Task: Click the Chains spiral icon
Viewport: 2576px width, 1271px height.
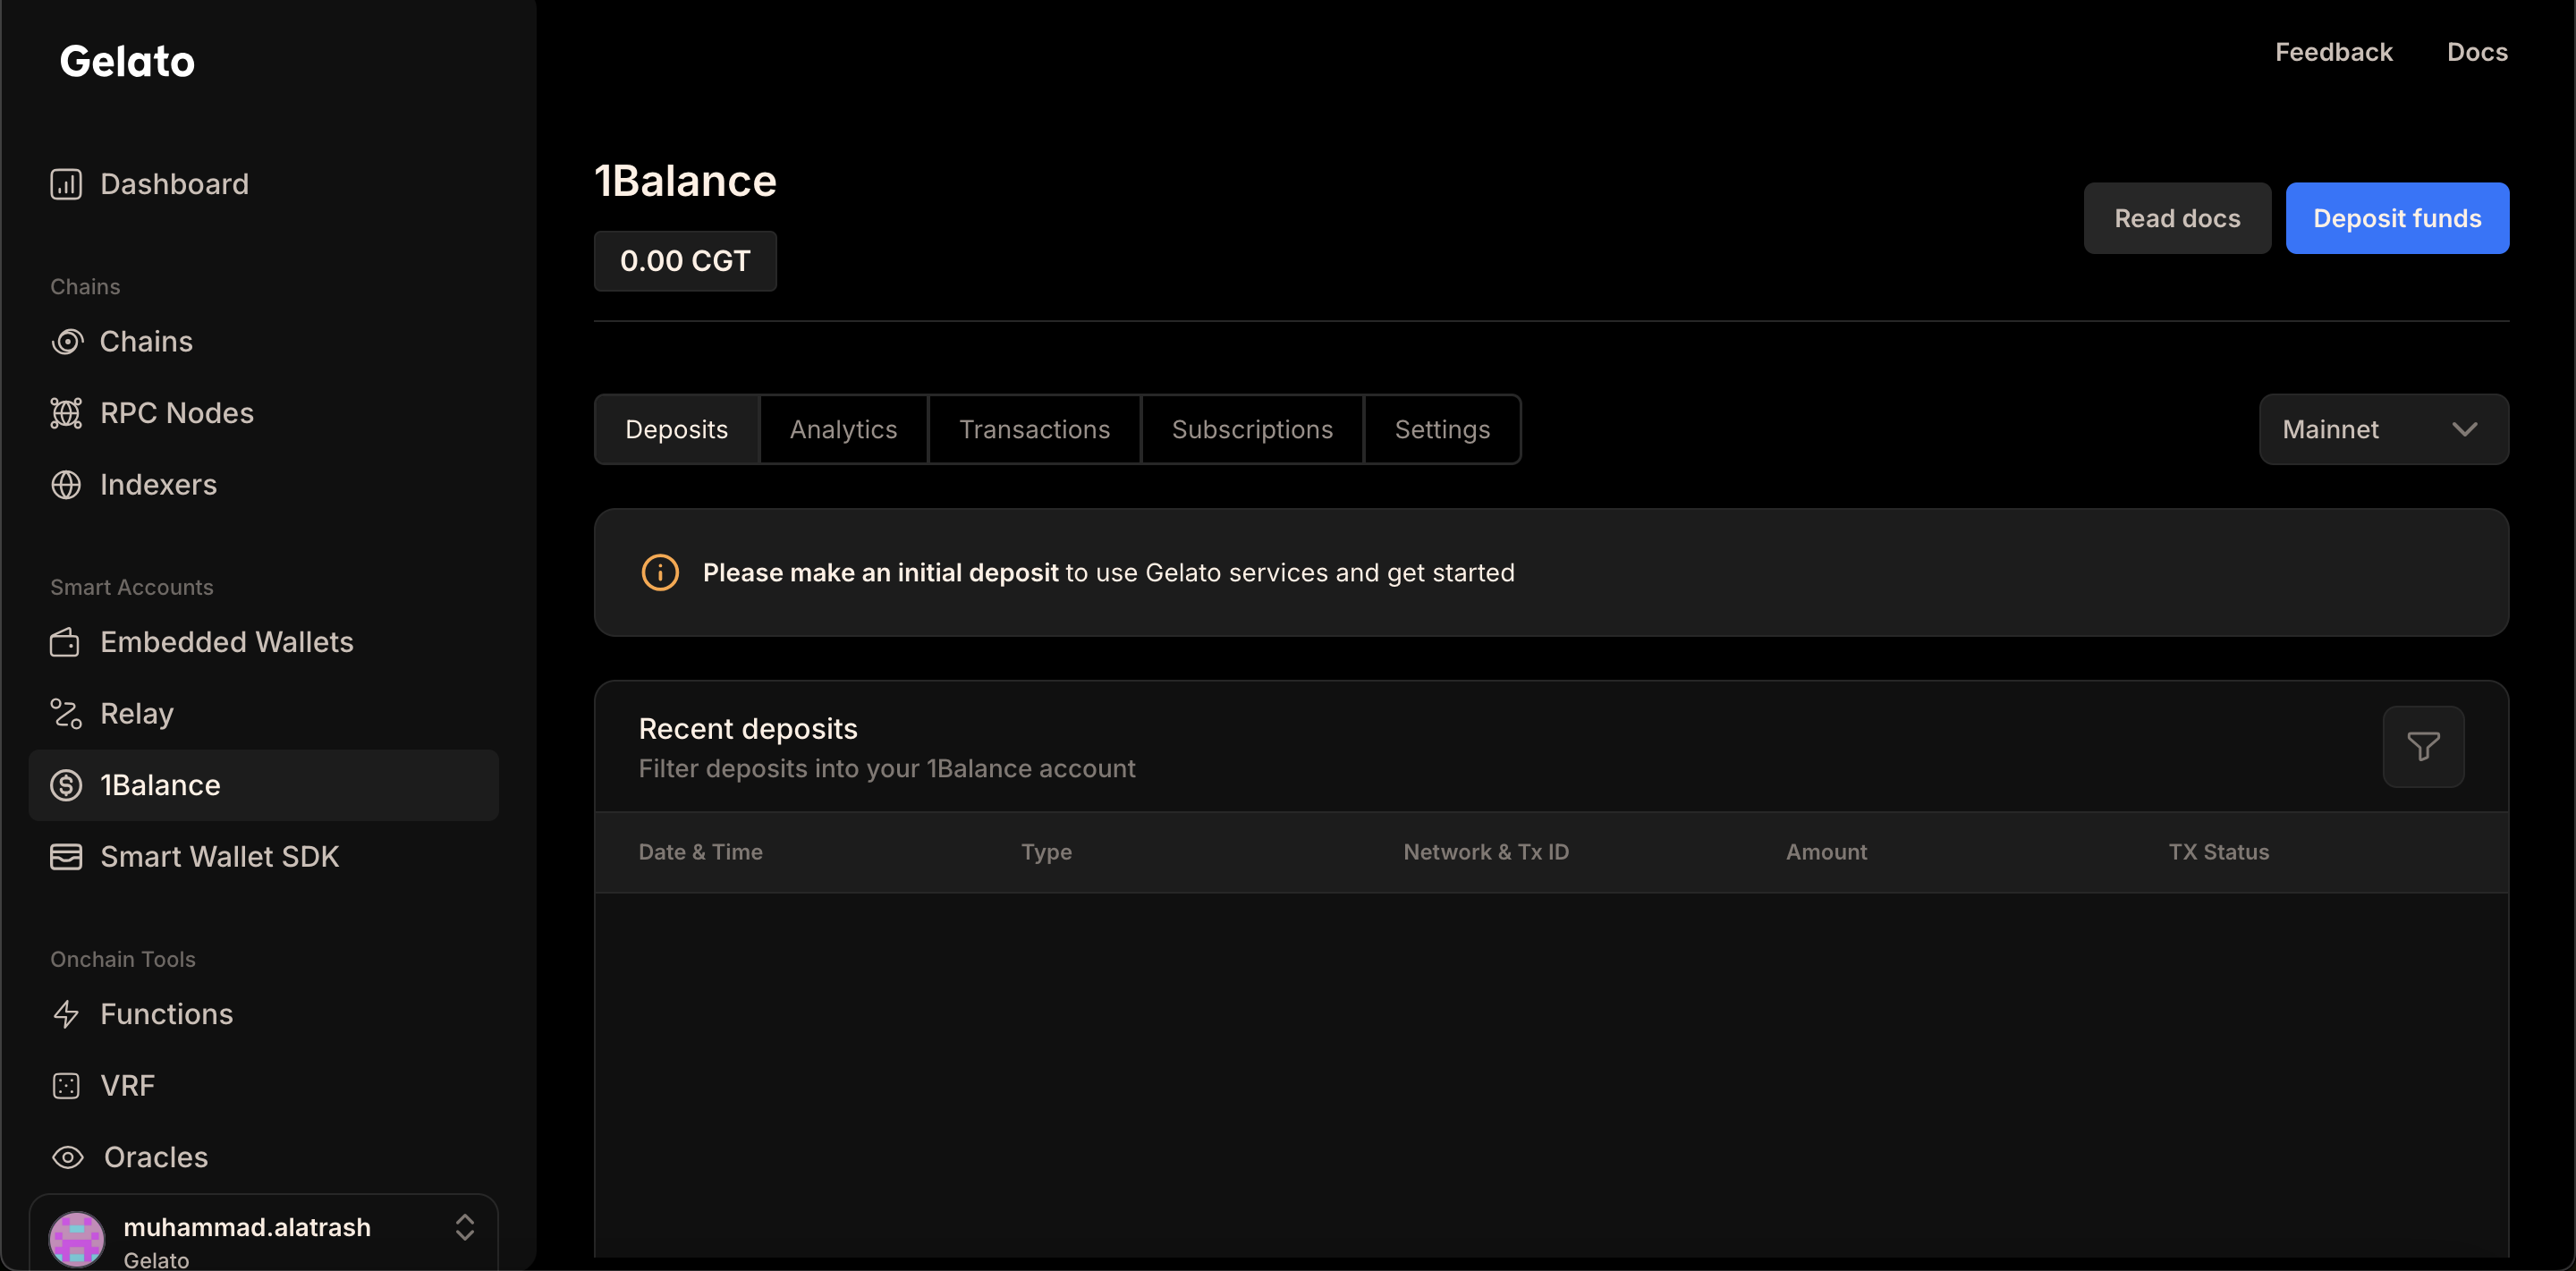Action: (x=66, y=342)
